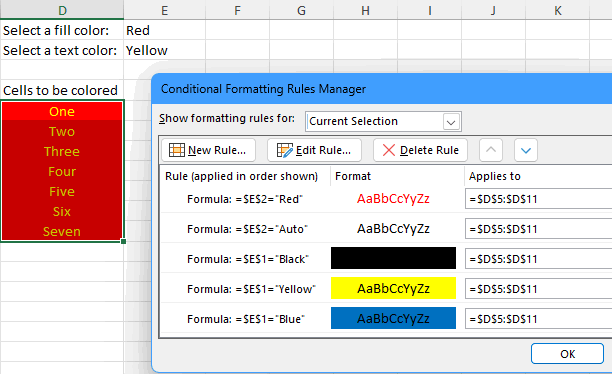
Task: Delete the selected rule
Action: [x=420, y=150]
